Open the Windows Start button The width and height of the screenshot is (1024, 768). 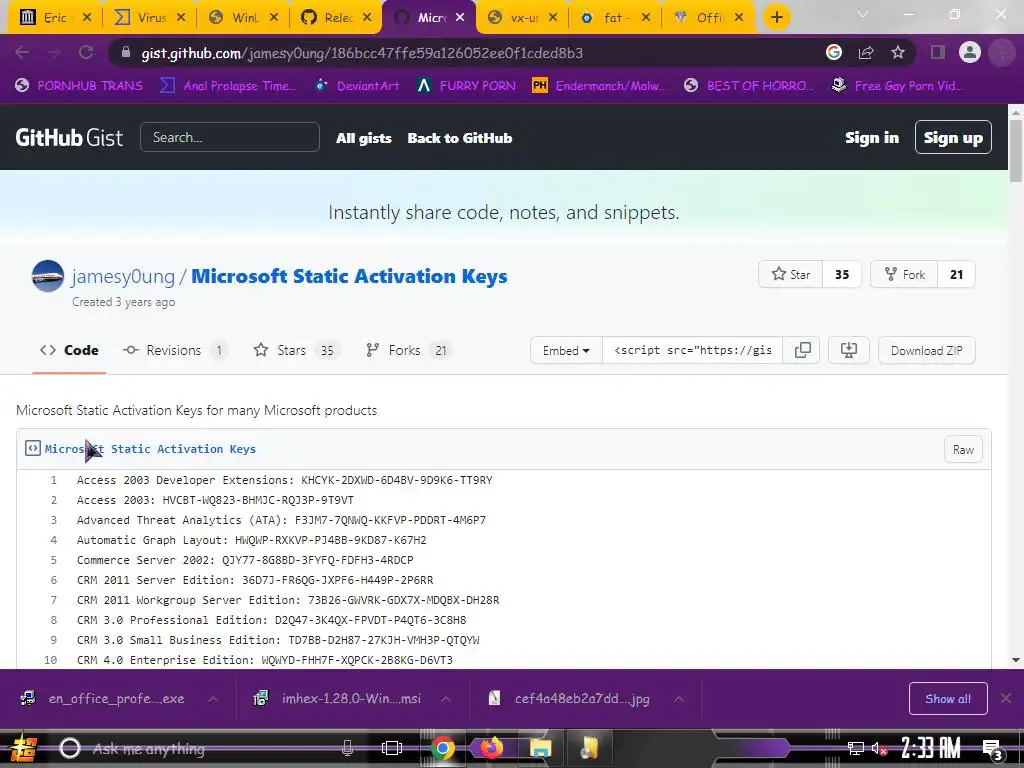pos(24,748)
